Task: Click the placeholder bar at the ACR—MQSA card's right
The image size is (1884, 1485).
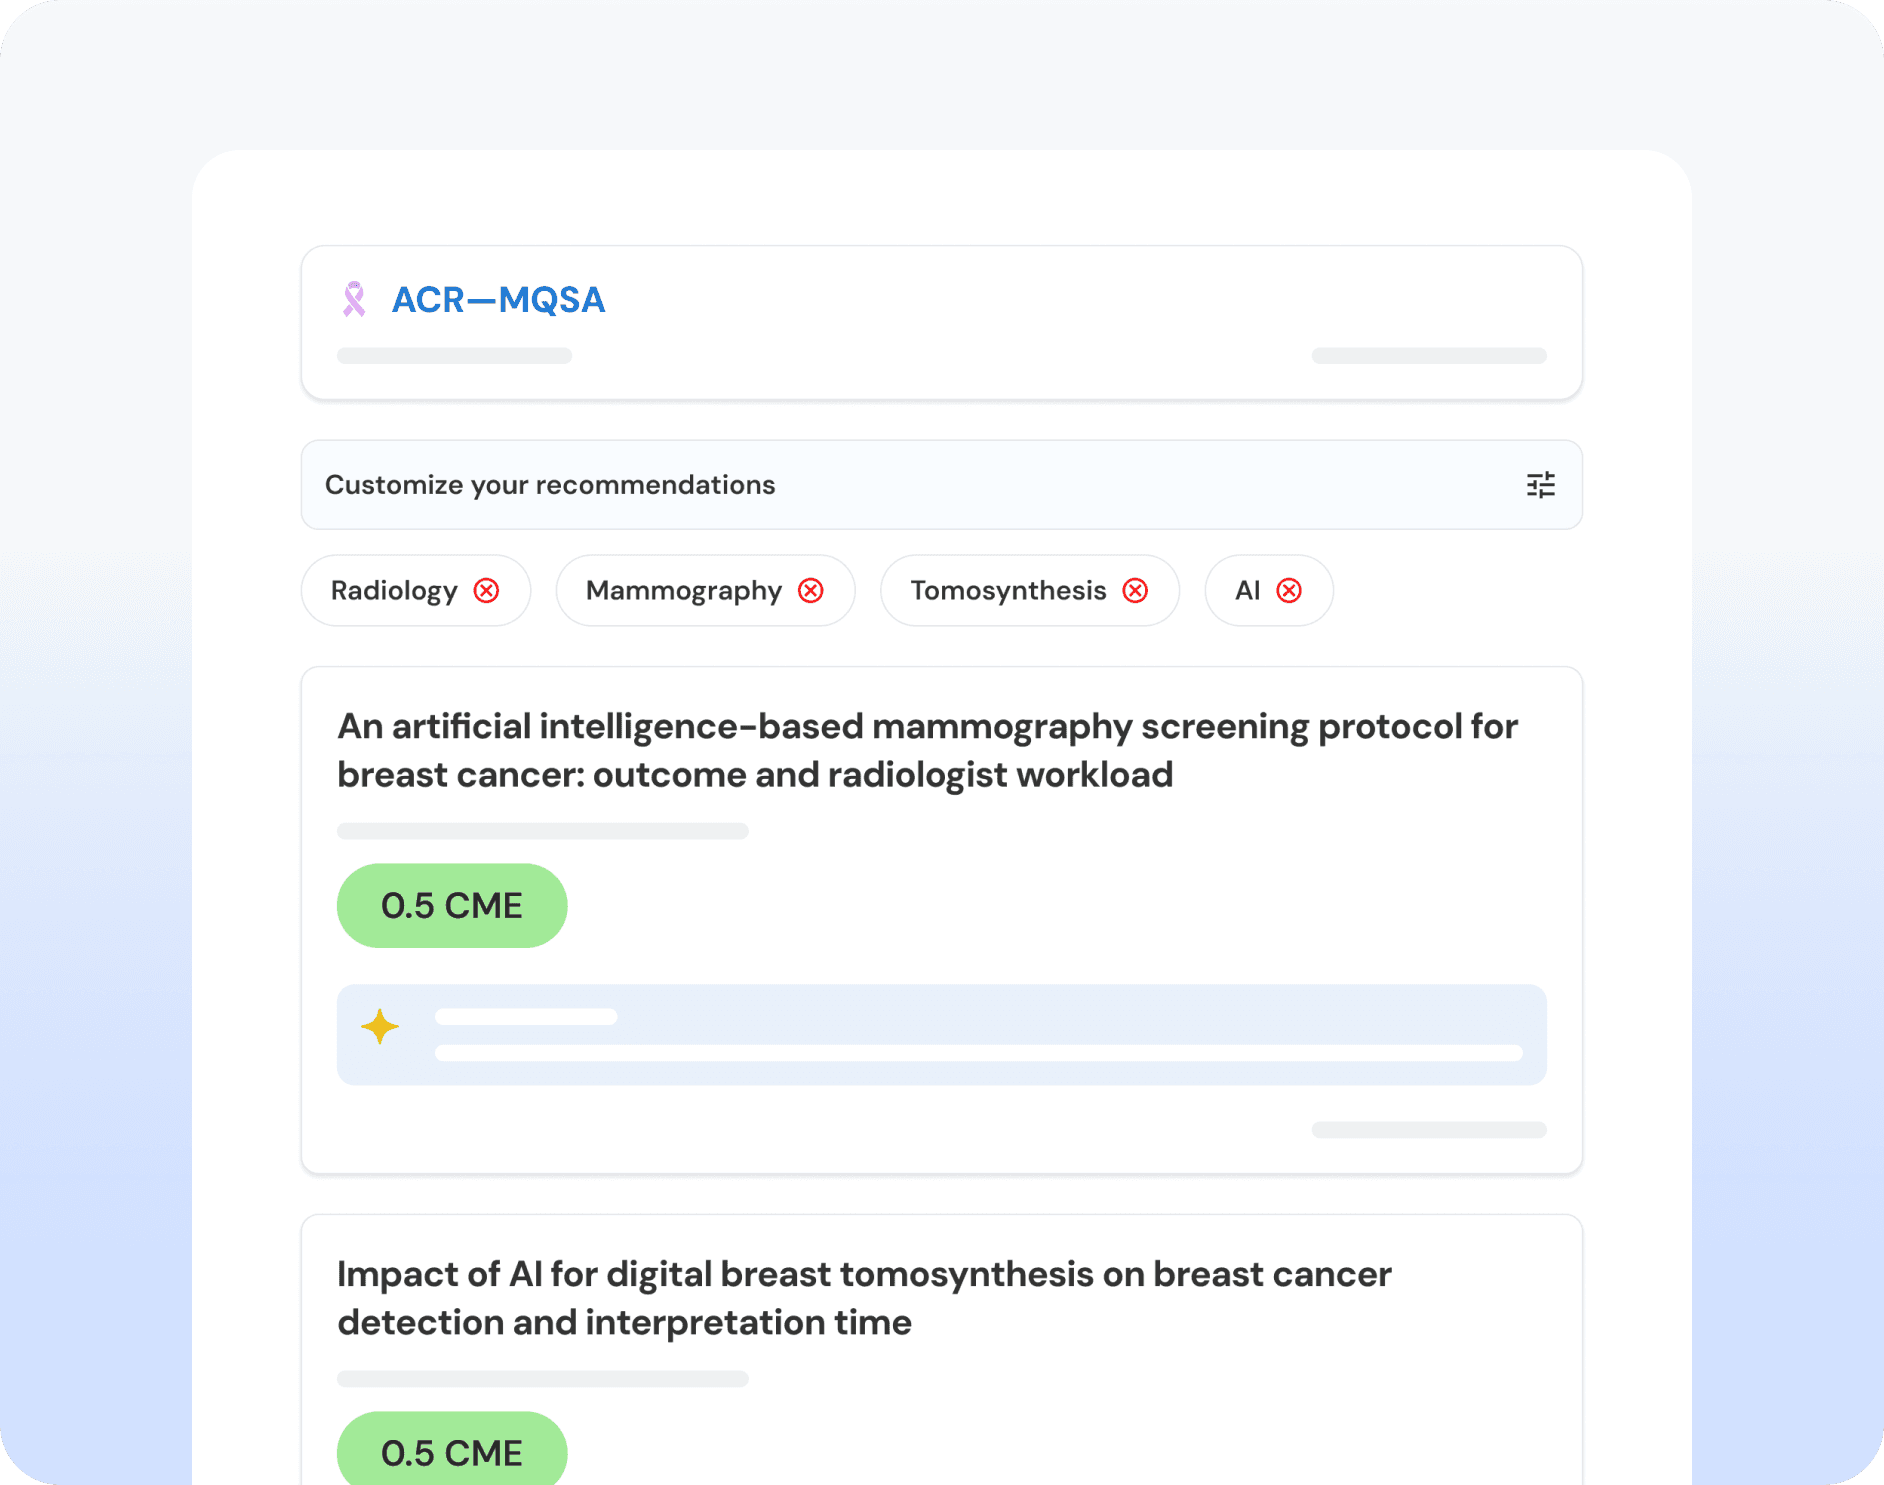Action: (x=1429, y=356)
